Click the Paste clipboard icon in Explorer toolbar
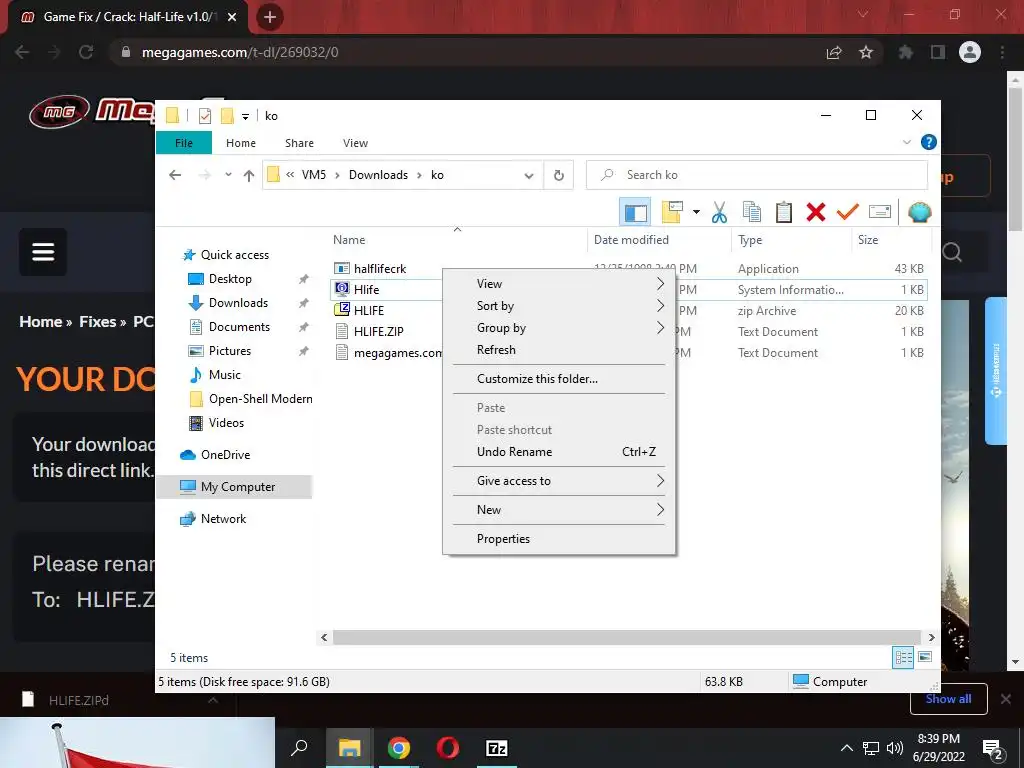This screenshot has width=1024, height=768. (784, 212)
